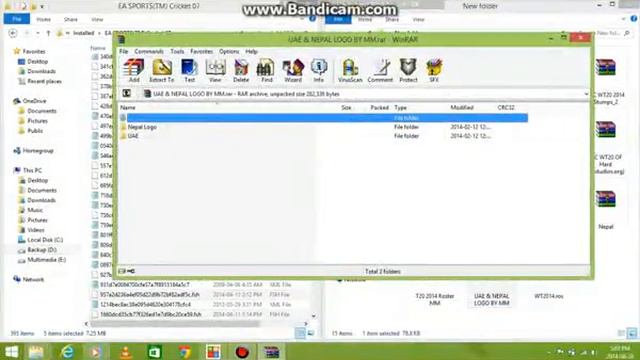
Task: Select the Nepal Logo folder row
Action: pyautogui.click(x=323, y=127)
